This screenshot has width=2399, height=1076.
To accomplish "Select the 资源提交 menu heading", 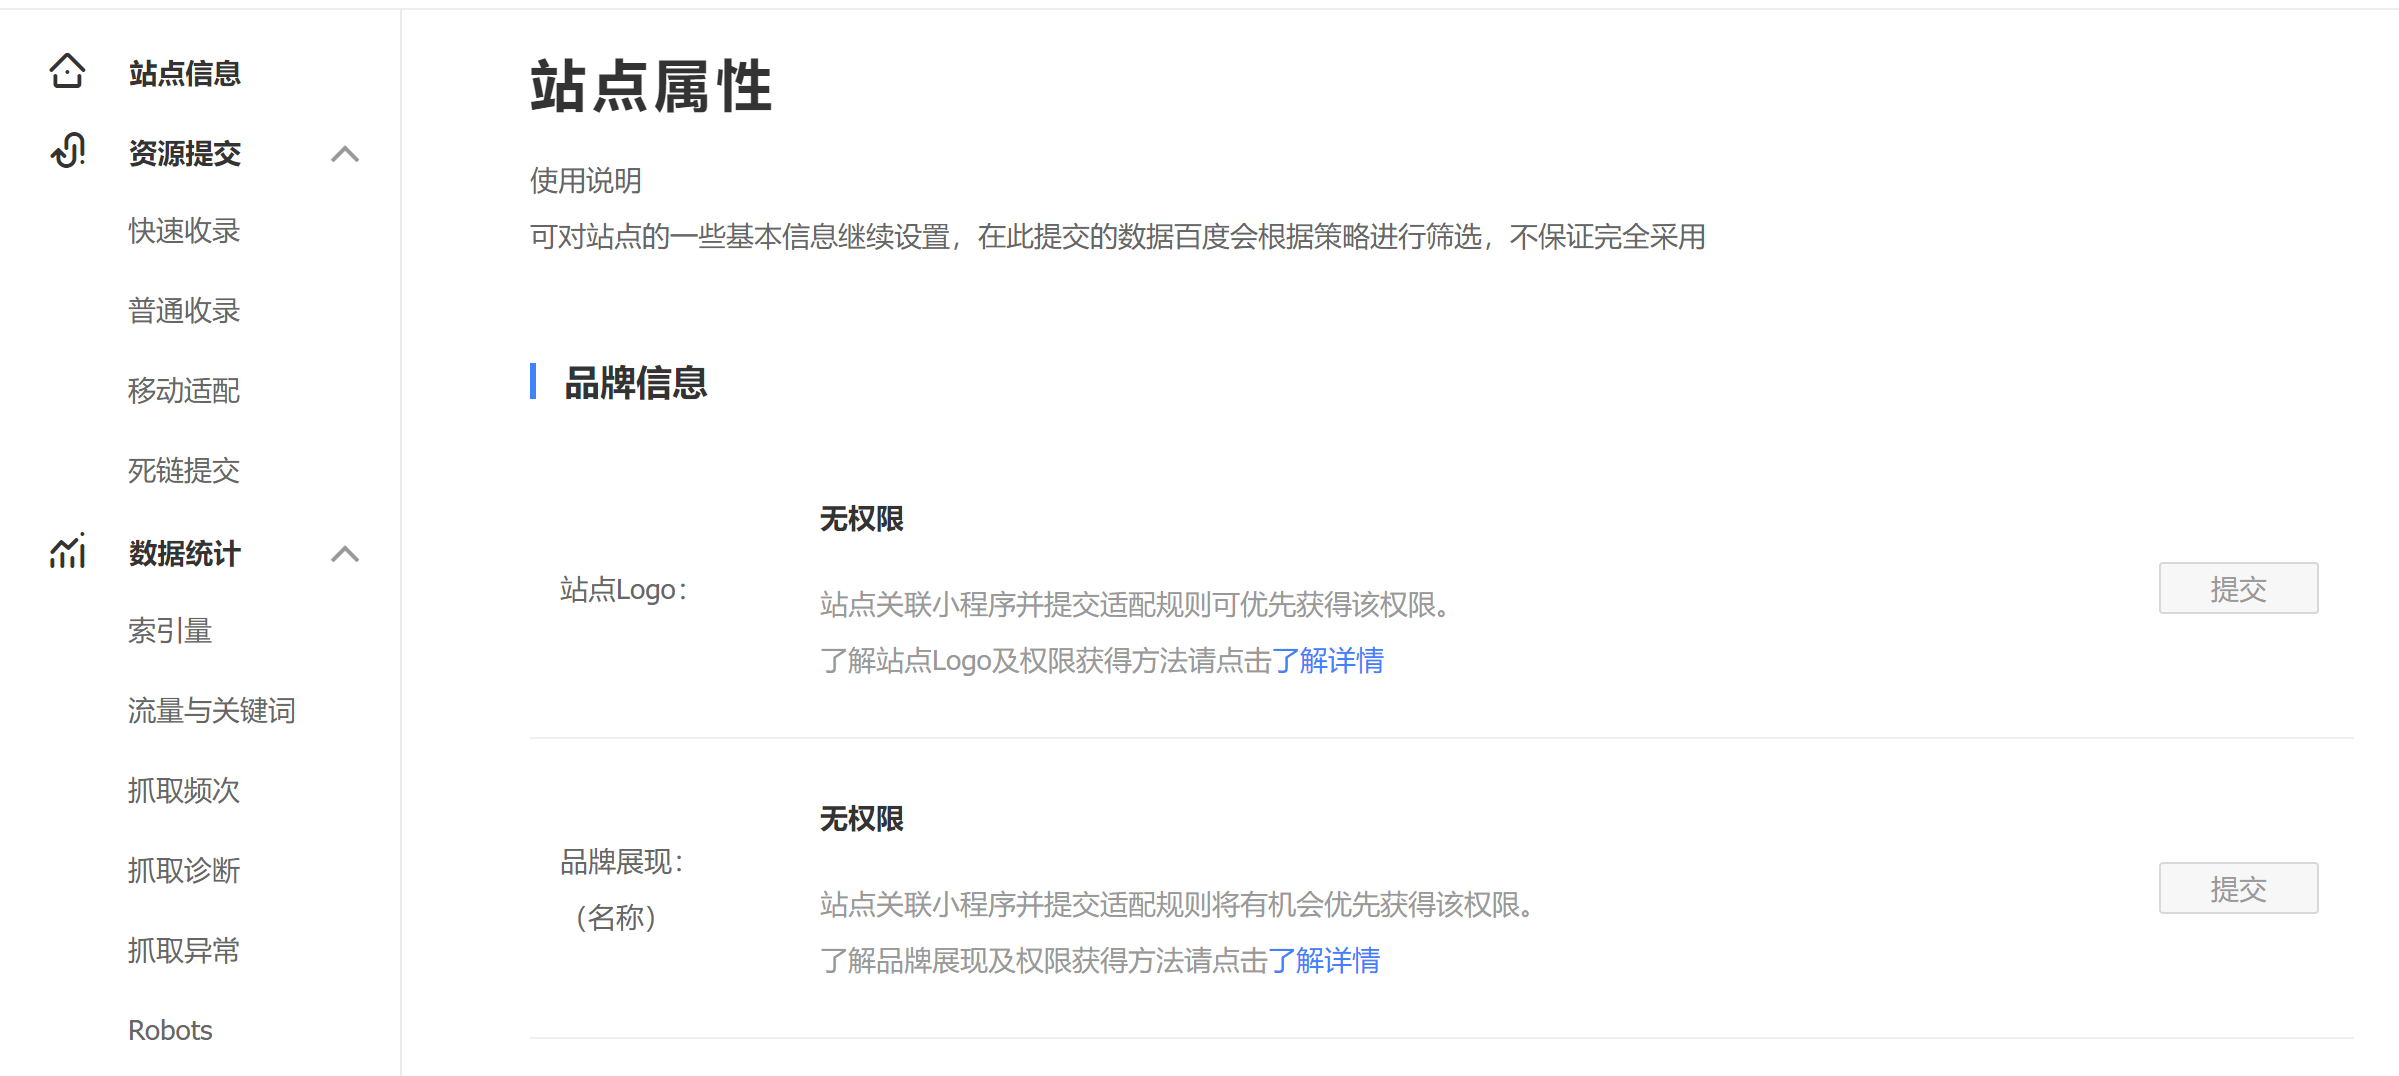I will [x=184, y=153].
